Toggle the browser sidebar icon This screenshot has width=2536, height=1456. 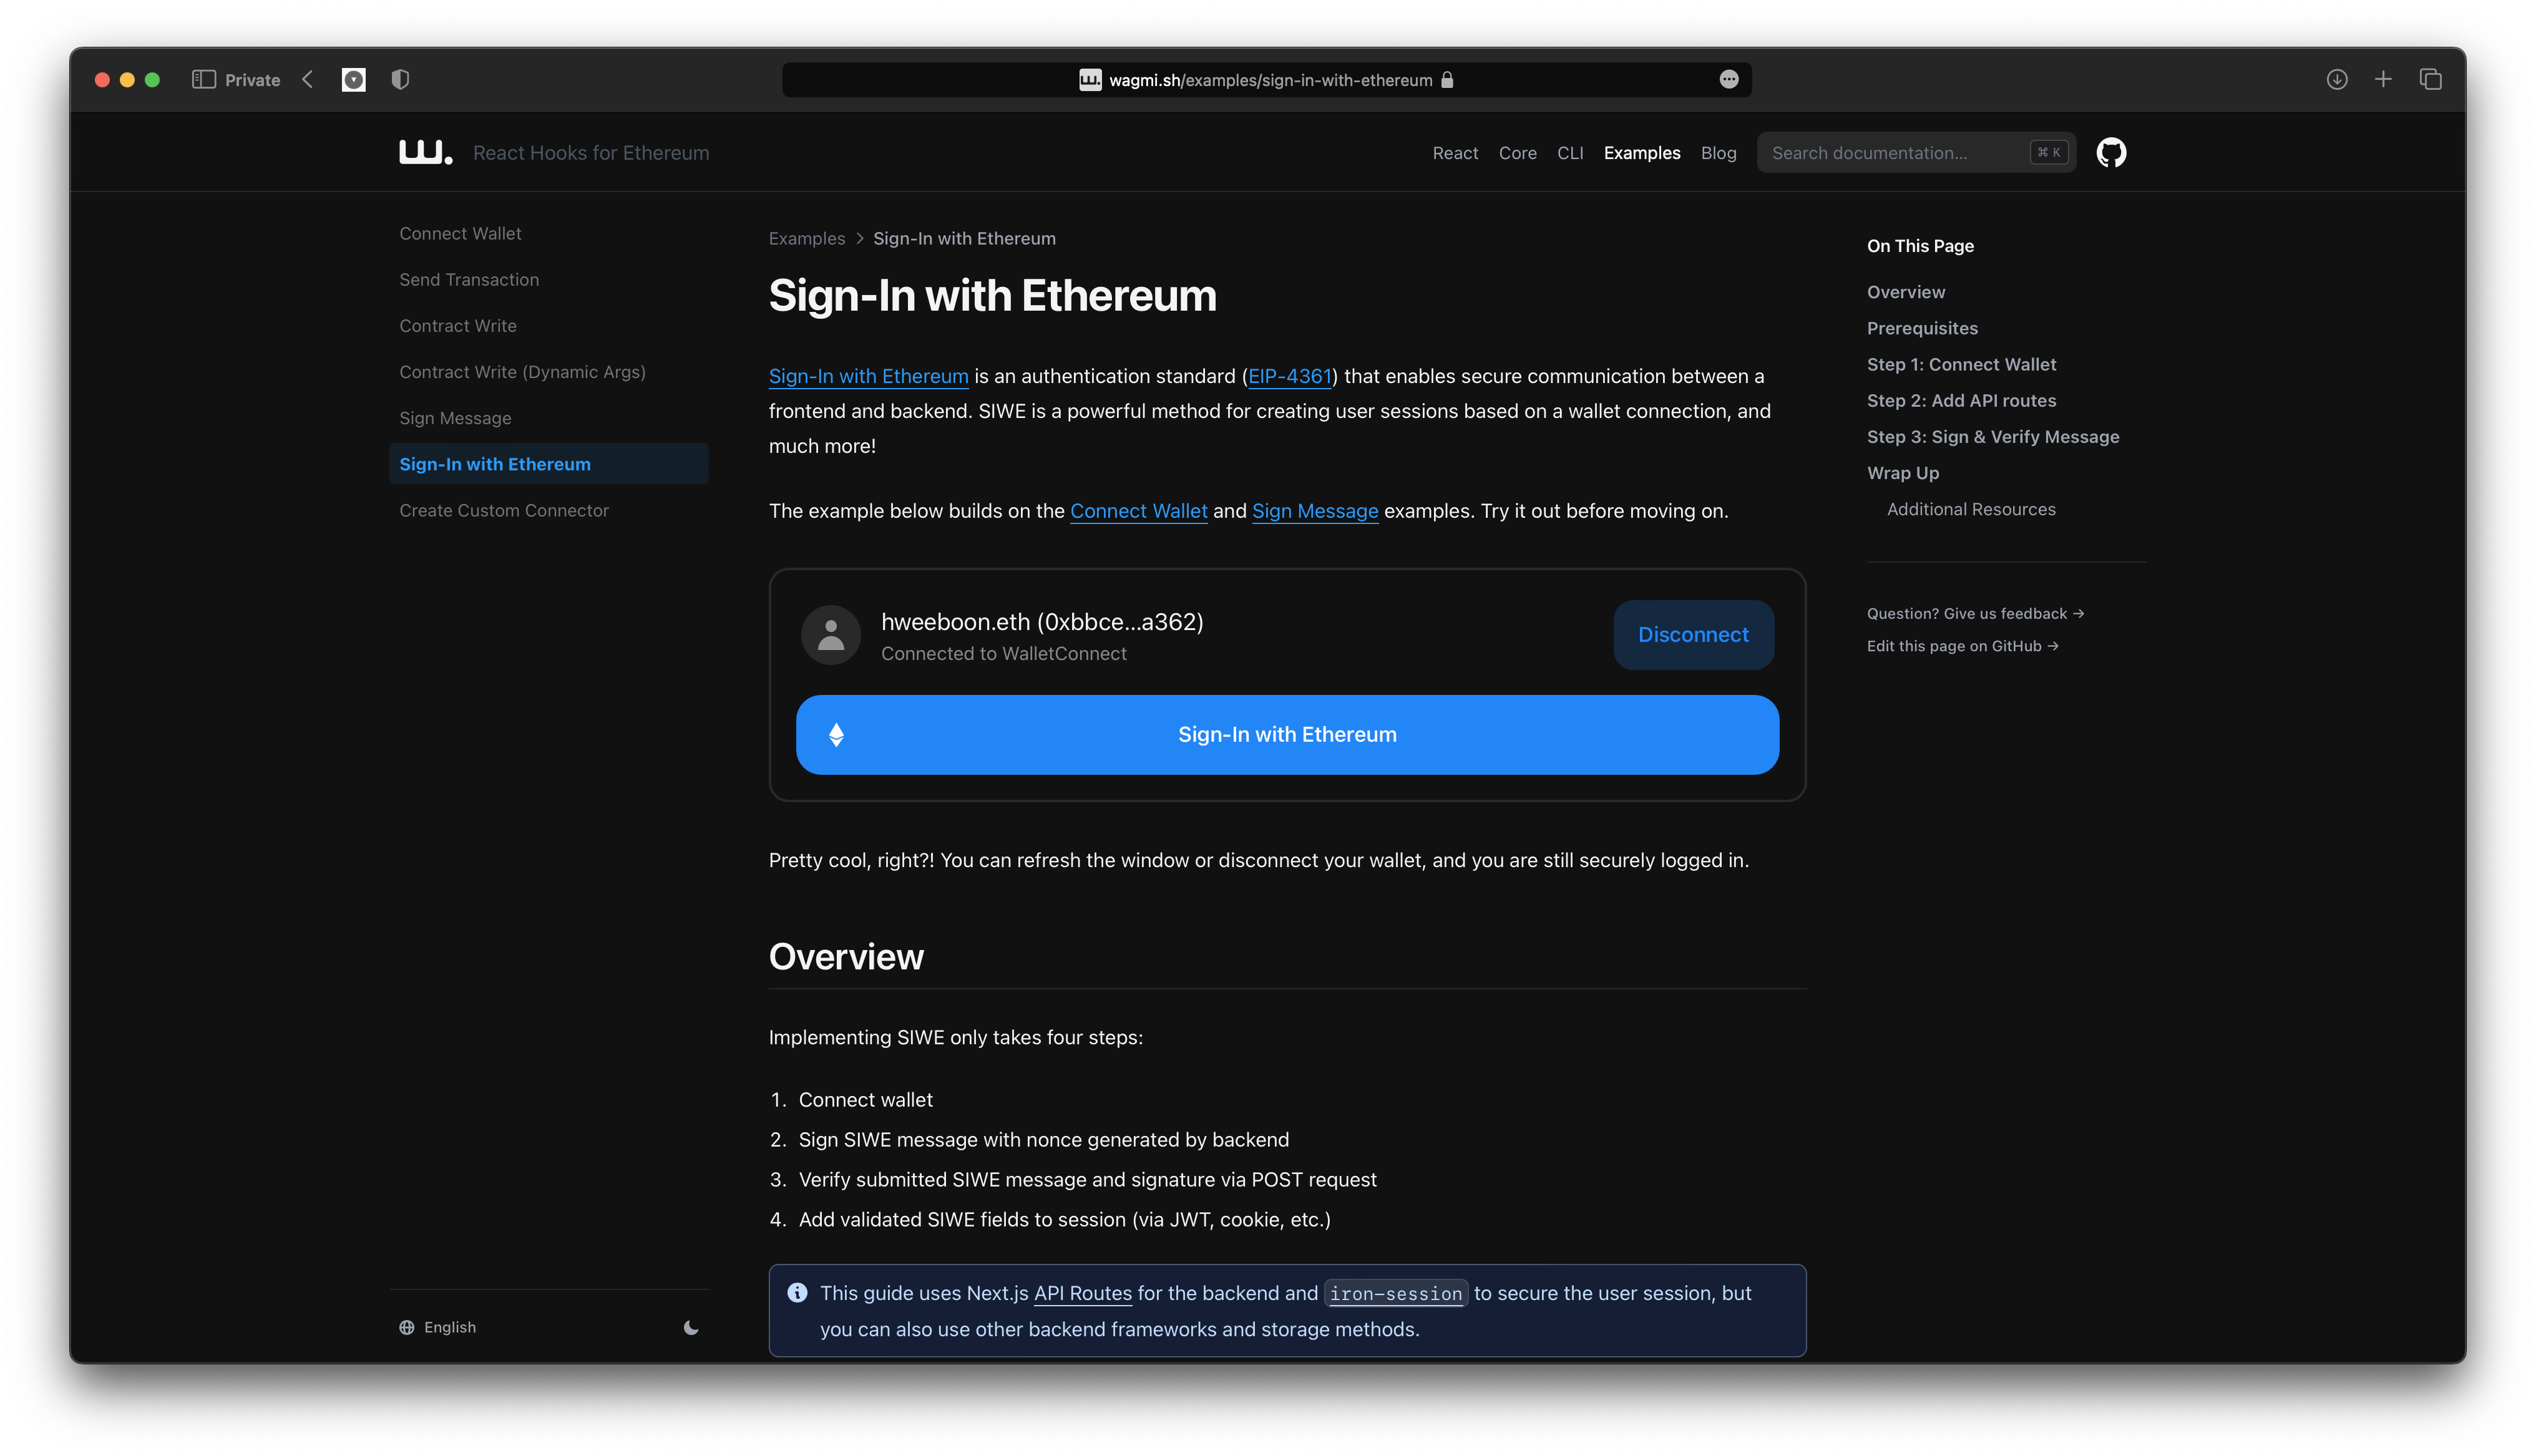coord(205,79)
